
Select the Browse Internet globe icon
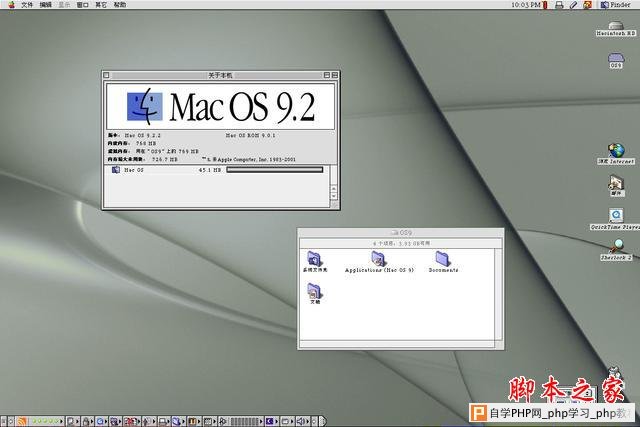pyautogui.click(x=616, y=154)
